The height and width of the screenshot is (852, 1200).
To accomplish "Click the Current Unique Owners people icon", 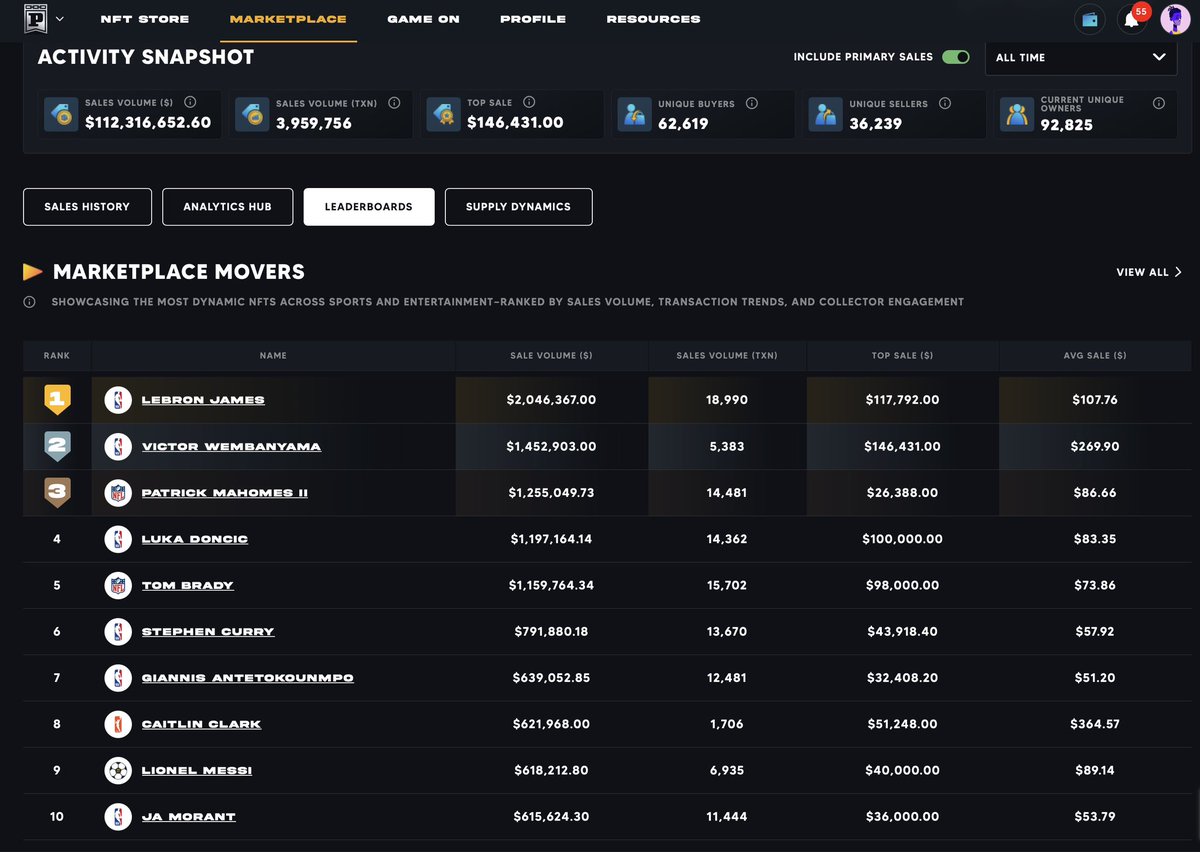I will (x=1017, y=115).
